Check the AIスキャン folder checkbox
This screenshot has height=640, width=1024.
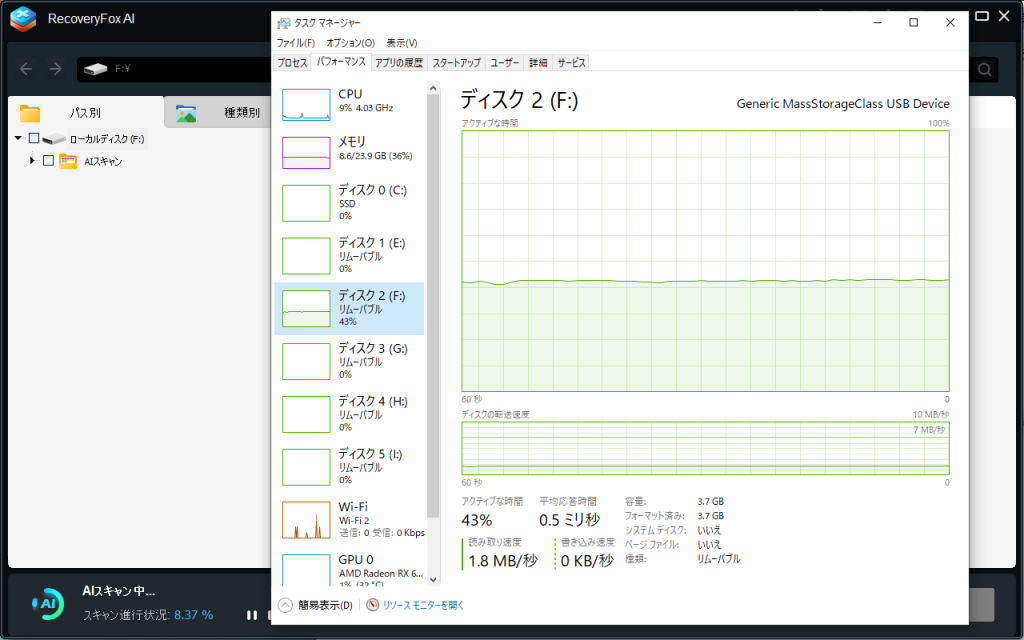click(48, 161)
